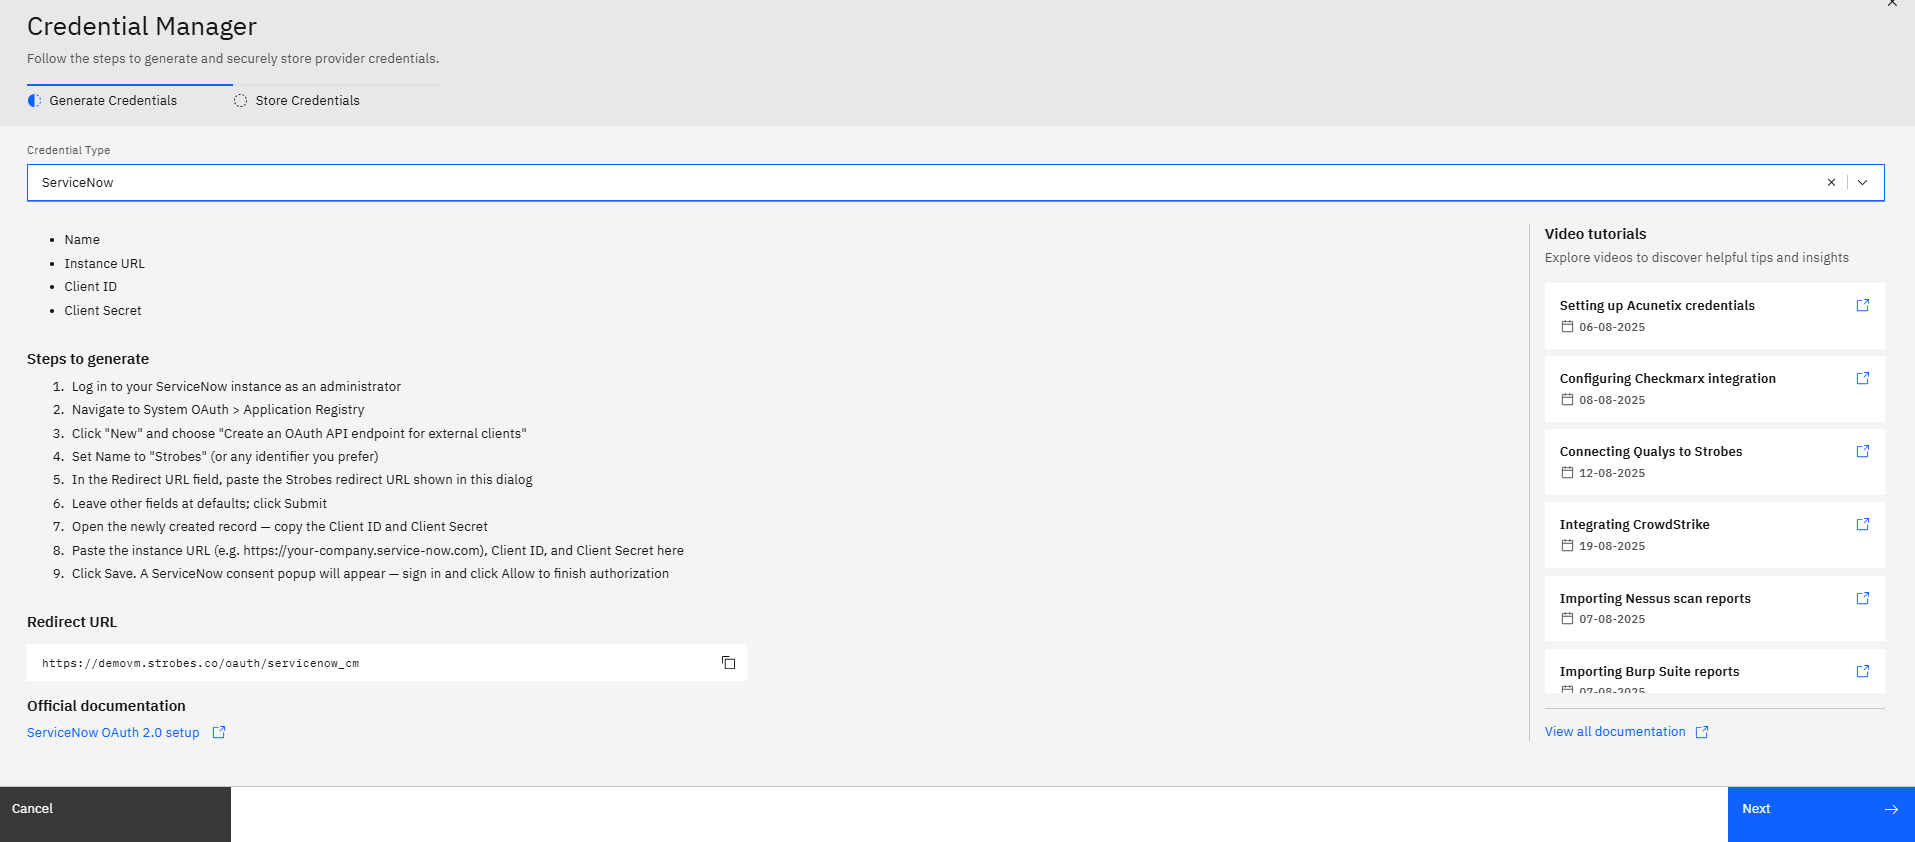1915x842 pixels.
Task: Click the calendar icon under Nessus scan reports
Action: 1567,619
